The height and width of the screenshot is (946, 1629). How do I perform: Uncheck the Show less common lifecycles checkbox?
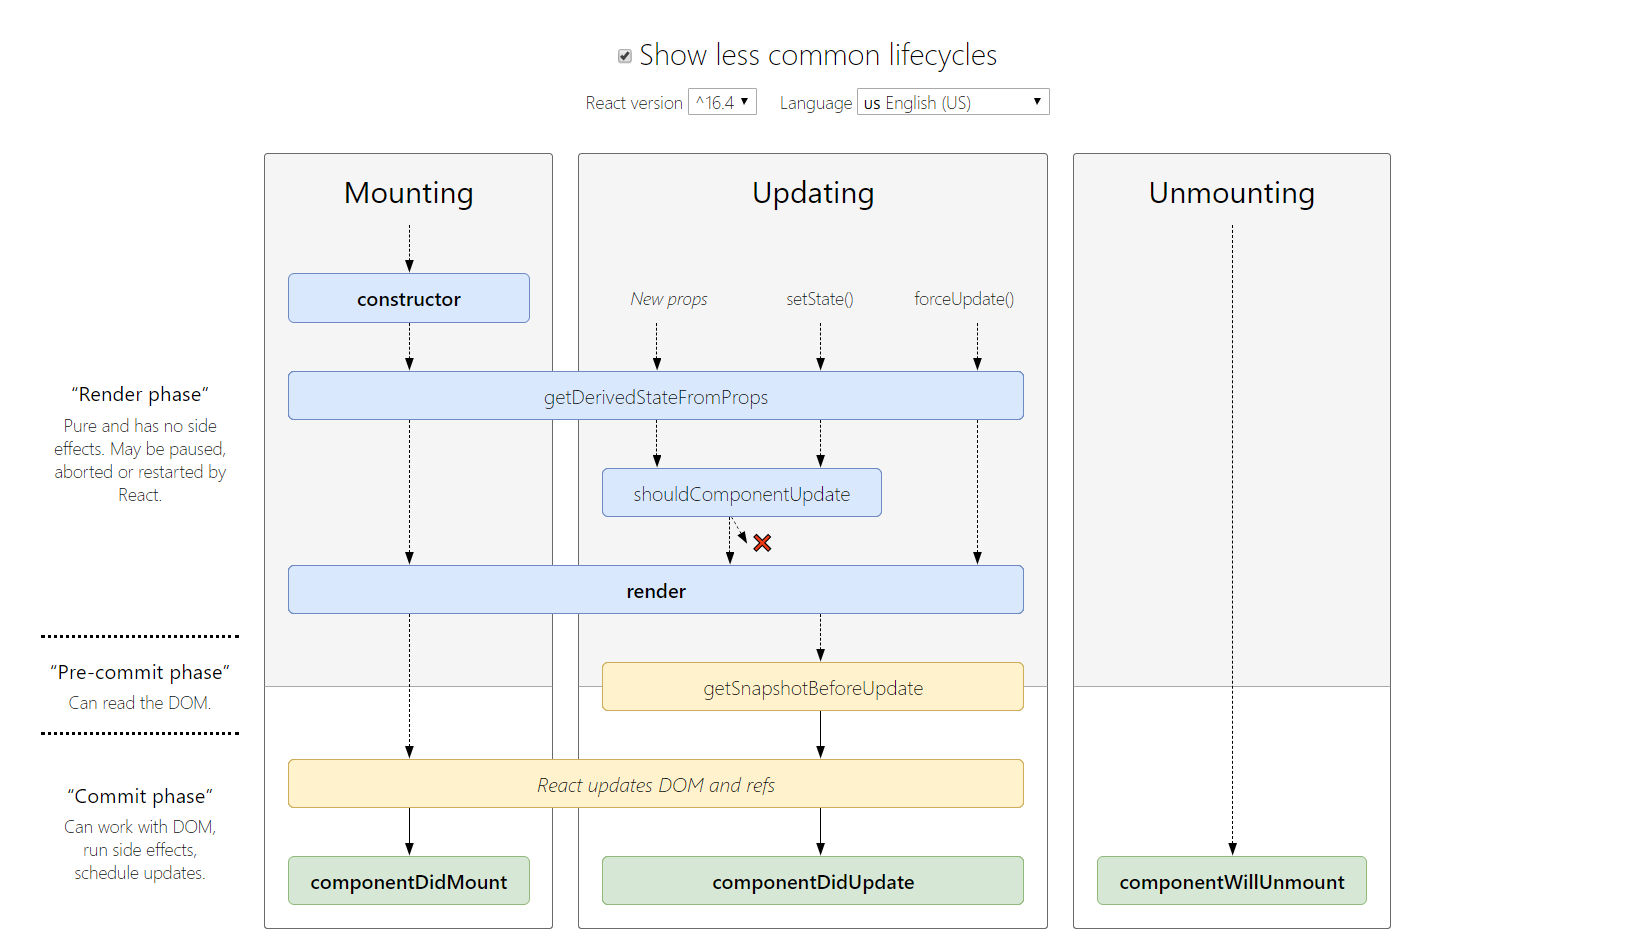(625, 56)
